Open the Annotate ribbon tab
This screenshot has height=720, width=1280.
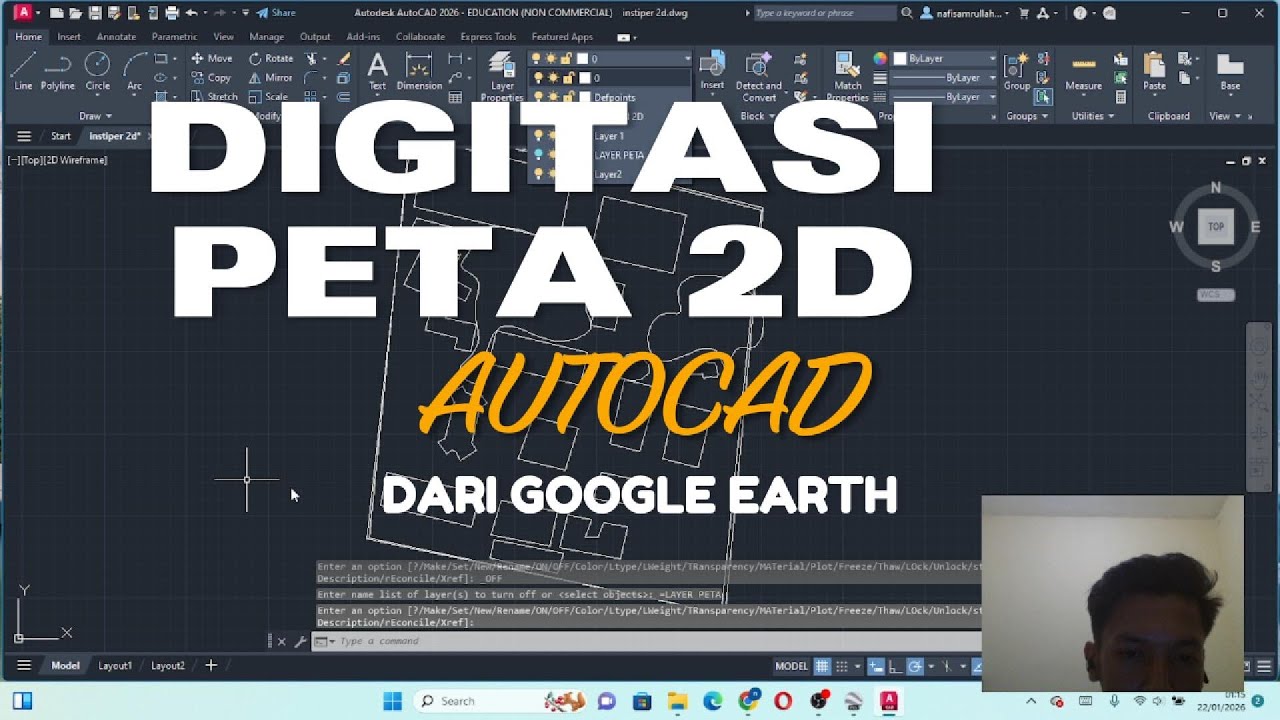click(x=116, y=37)
